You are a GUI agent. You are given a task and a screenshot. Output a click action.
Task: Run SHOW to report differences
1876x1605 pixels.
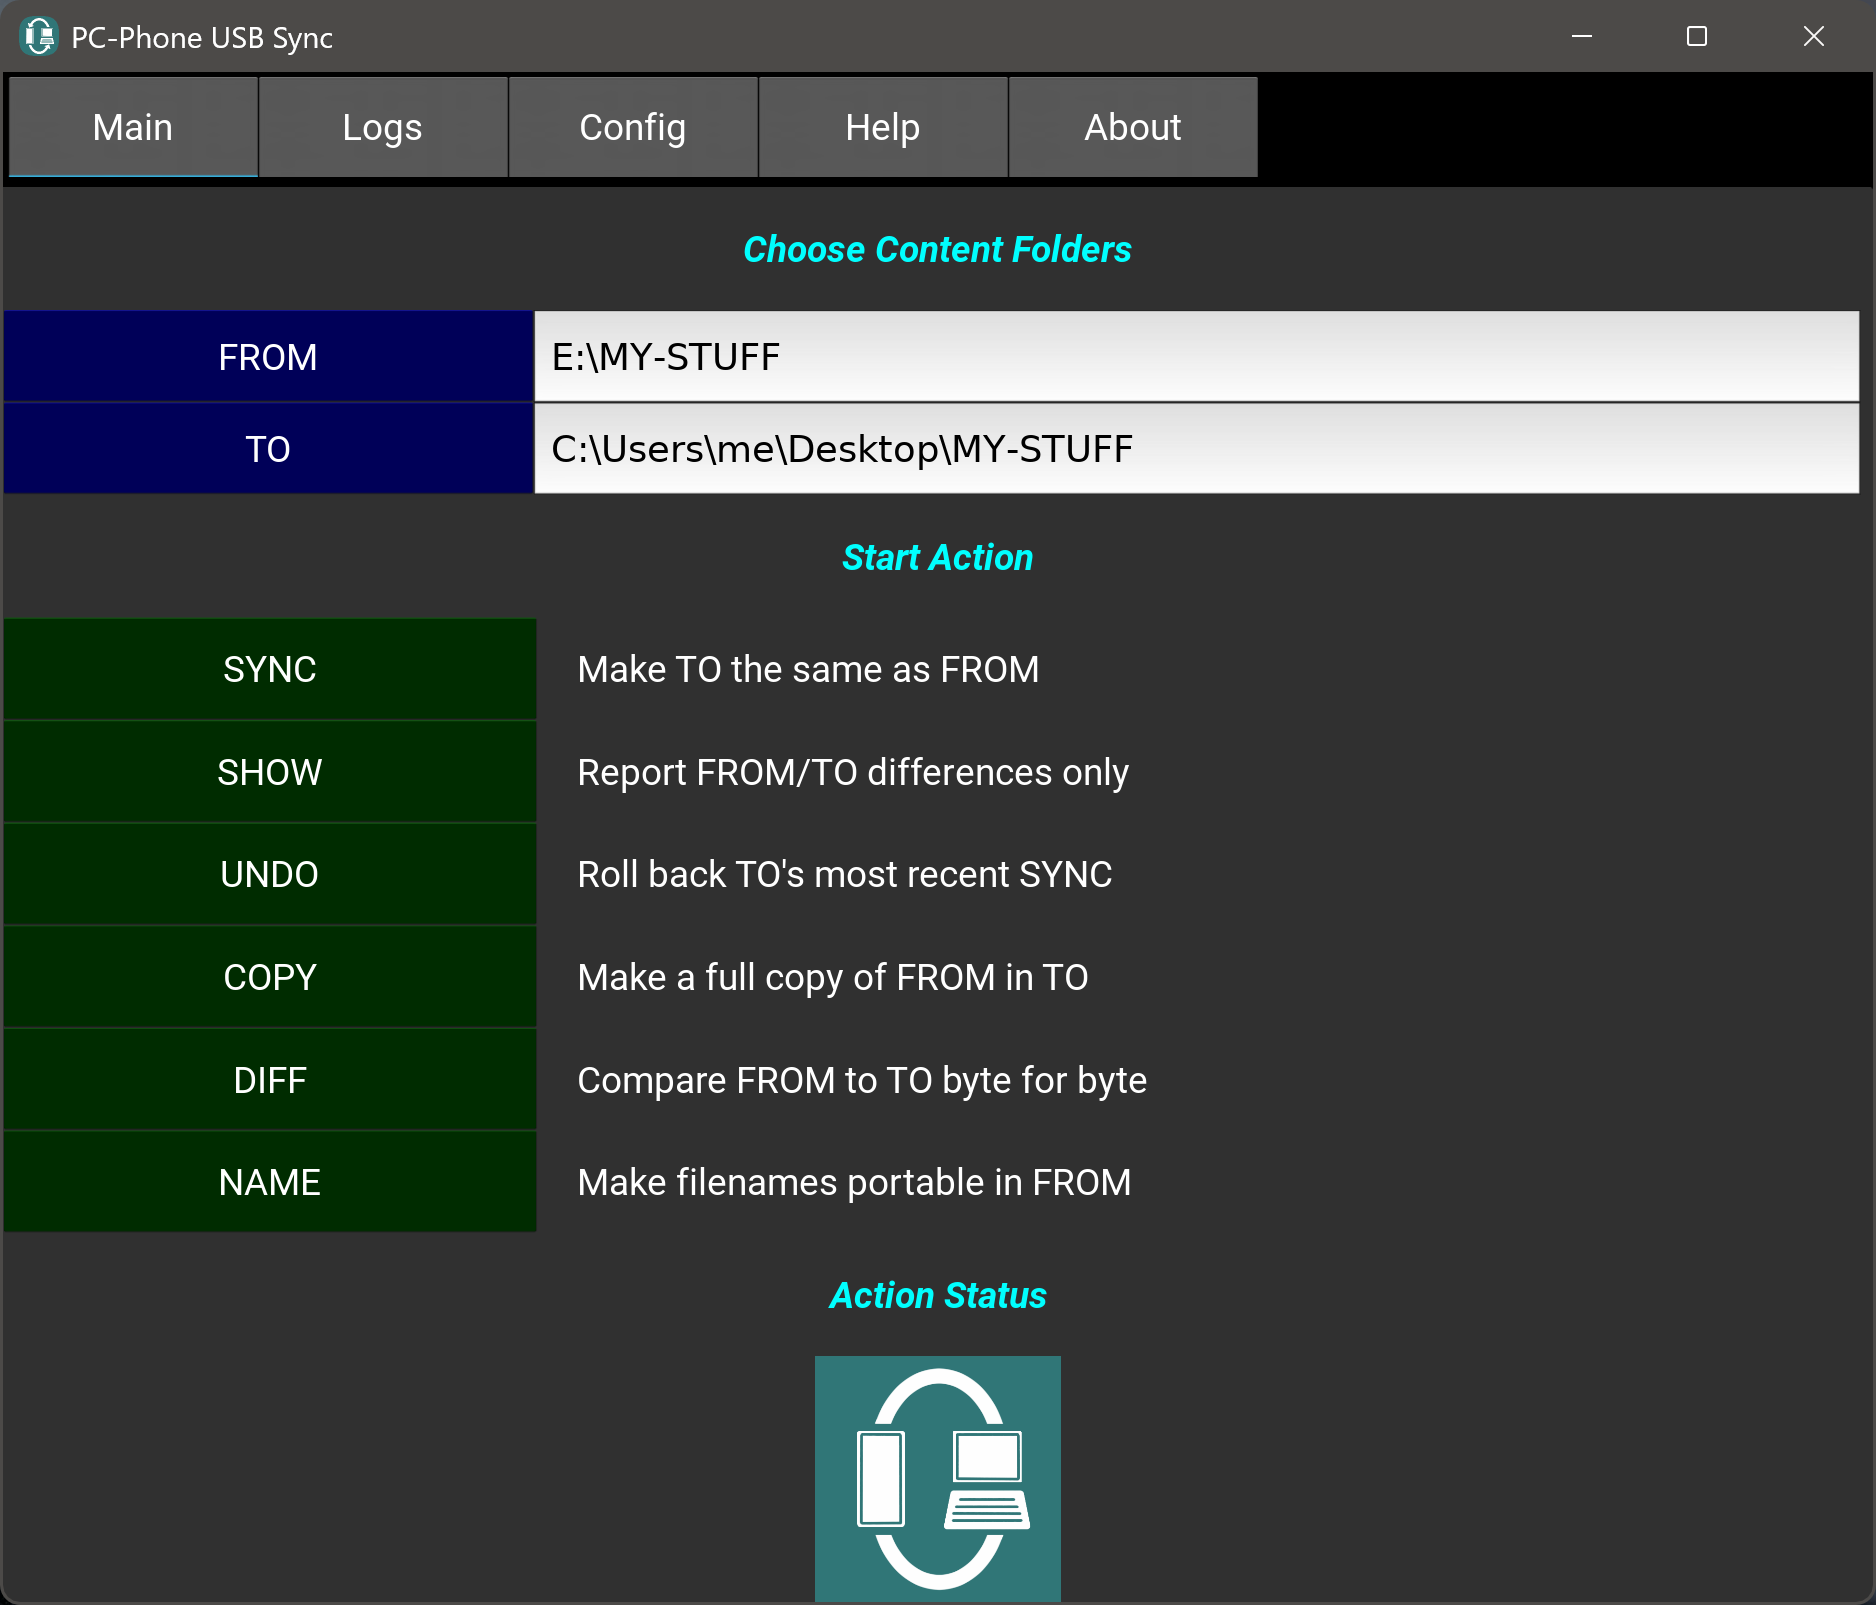tap(269, 772)
